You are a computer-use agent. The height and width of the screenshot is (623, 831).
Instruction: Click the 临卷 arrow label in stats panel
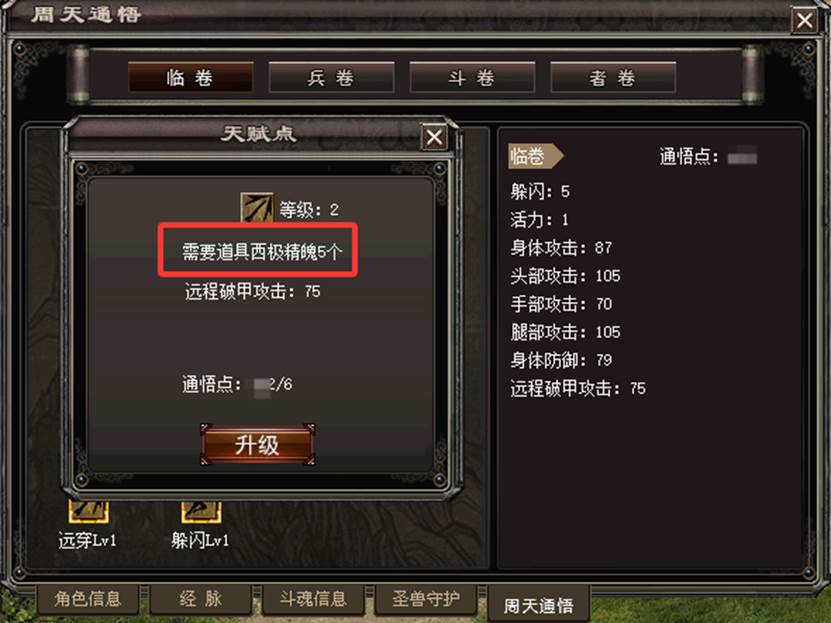[535, 156]
